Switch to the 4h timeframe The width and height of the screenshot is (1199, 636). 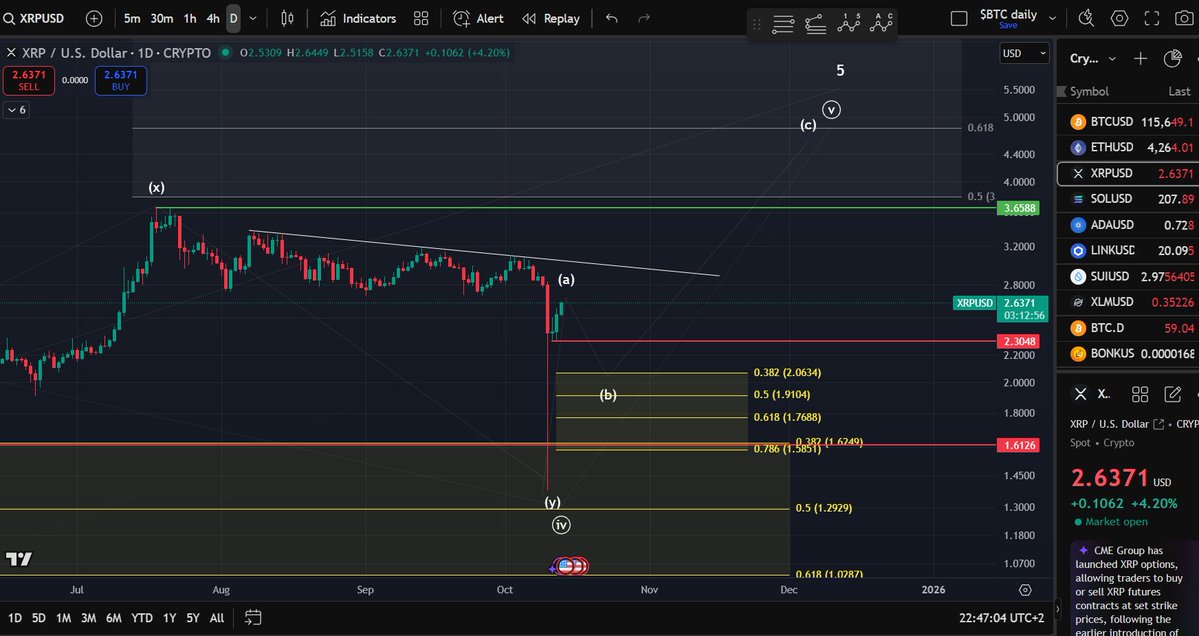coord(213,18)
